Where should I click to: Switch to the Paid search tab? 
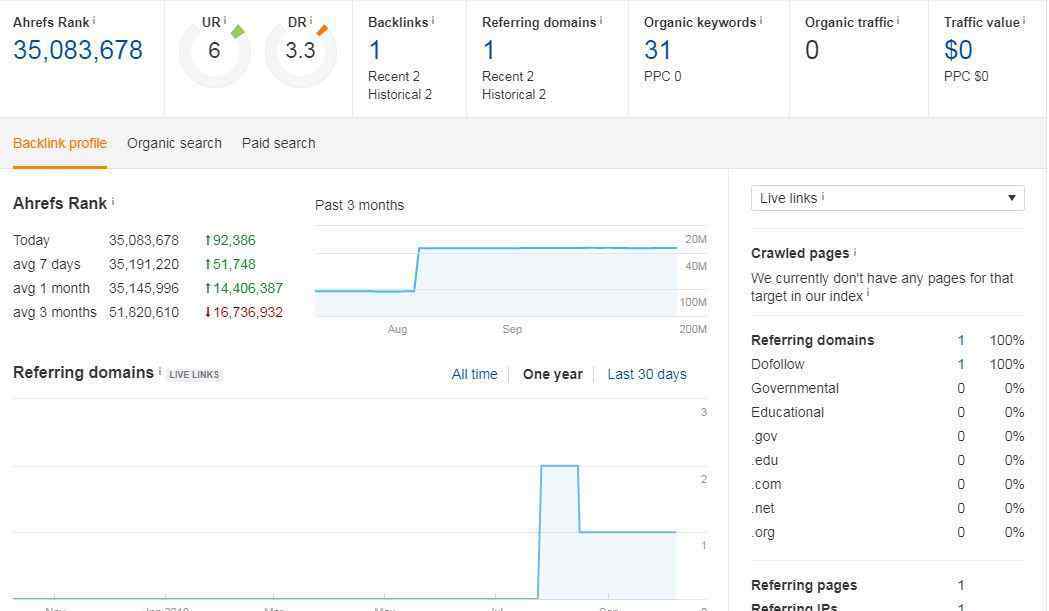(x=278, y=143)
